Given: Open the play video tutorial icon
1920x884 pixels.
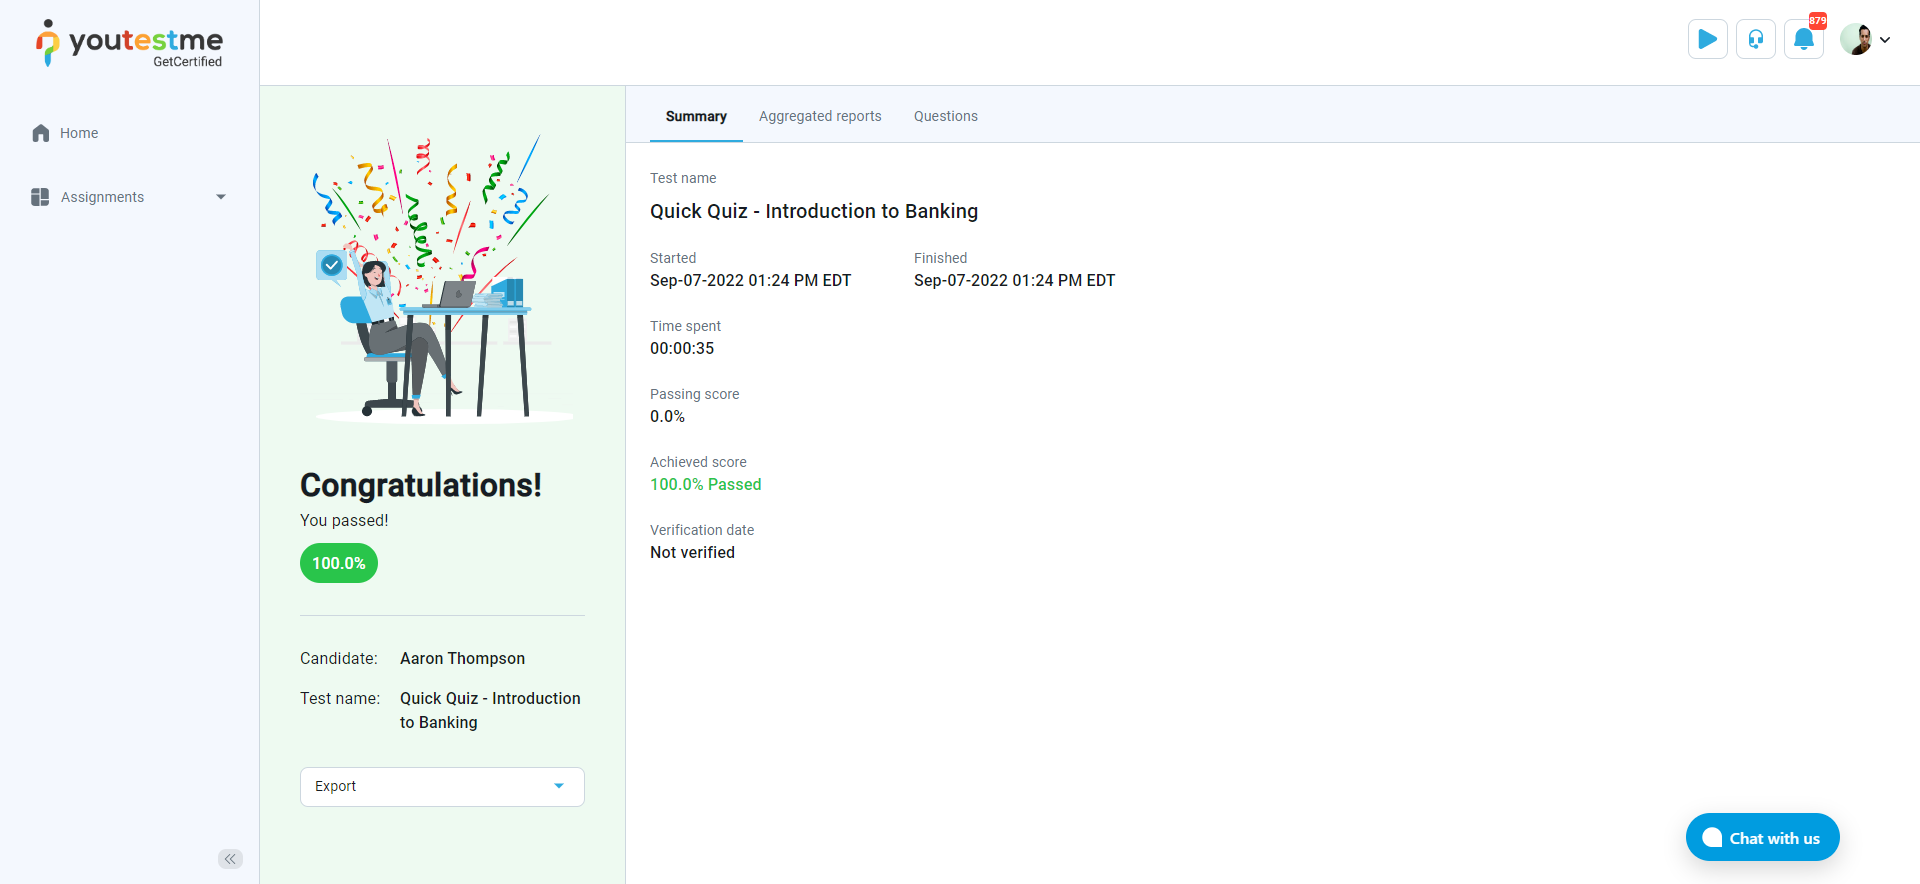Looking at the screenshot, I should 1708,39.
